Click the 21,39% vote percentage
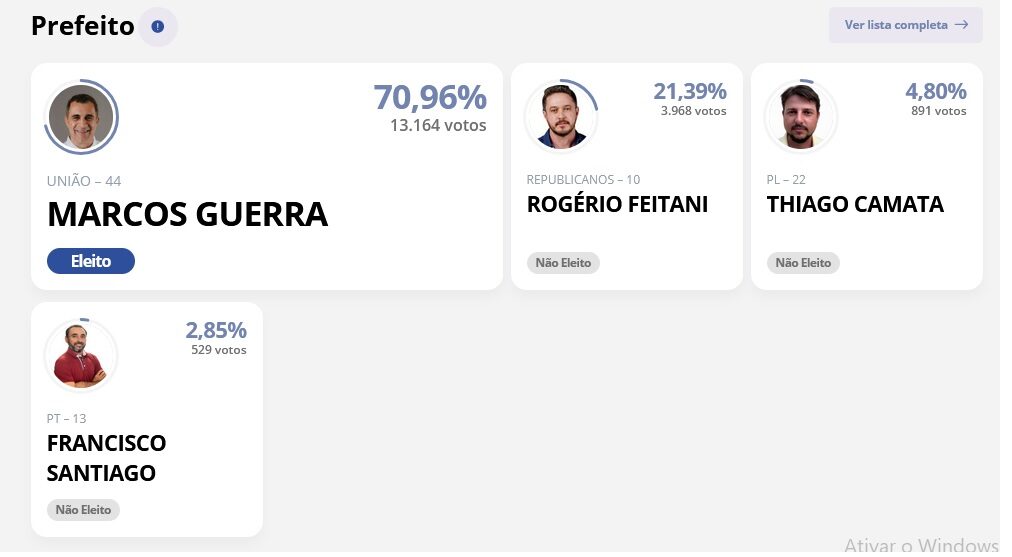The width and height of the screenshot is (1012, 557). coord(690,91)
